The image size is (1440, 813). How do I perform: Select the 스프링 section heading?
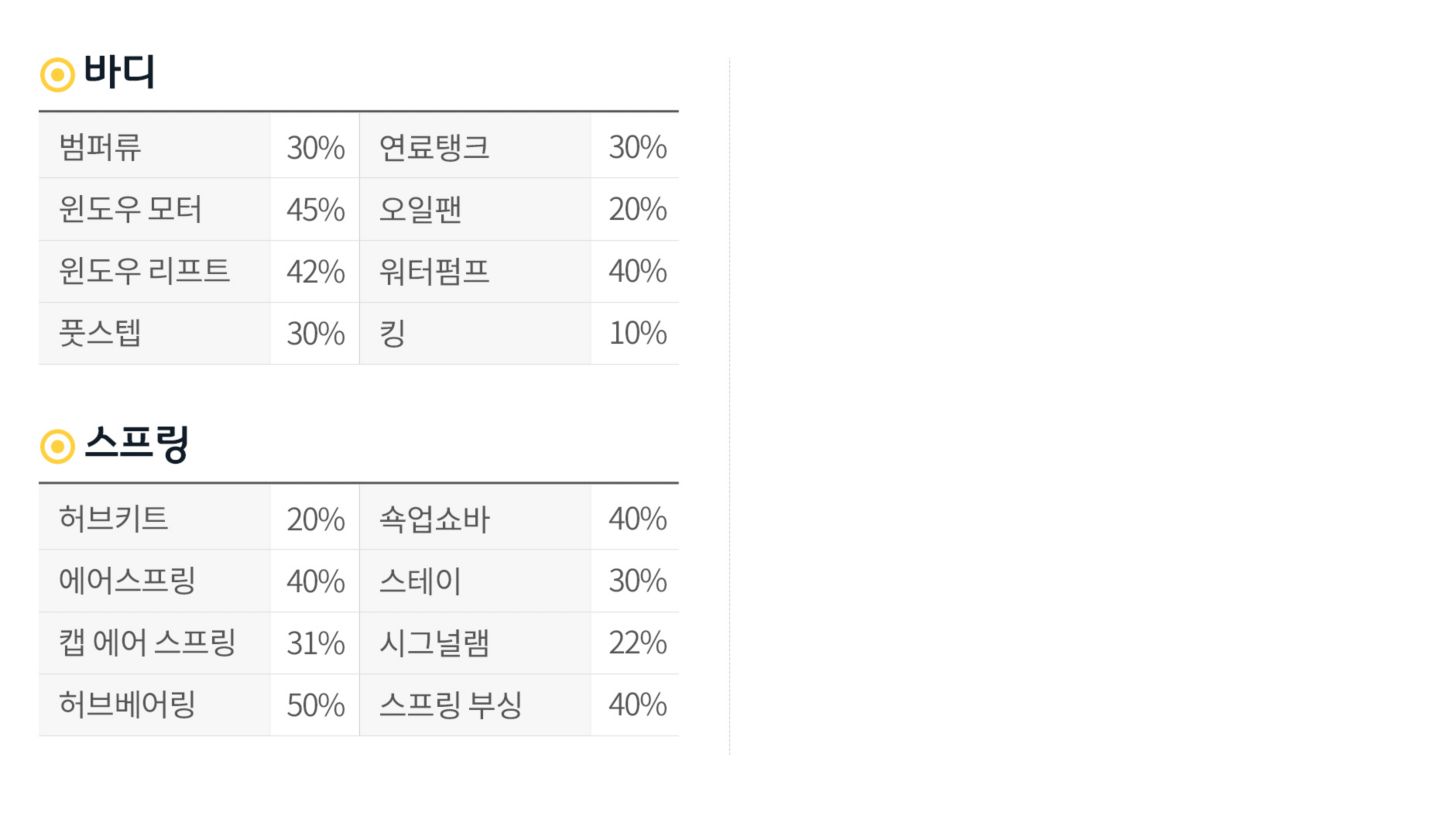point(136,443)
